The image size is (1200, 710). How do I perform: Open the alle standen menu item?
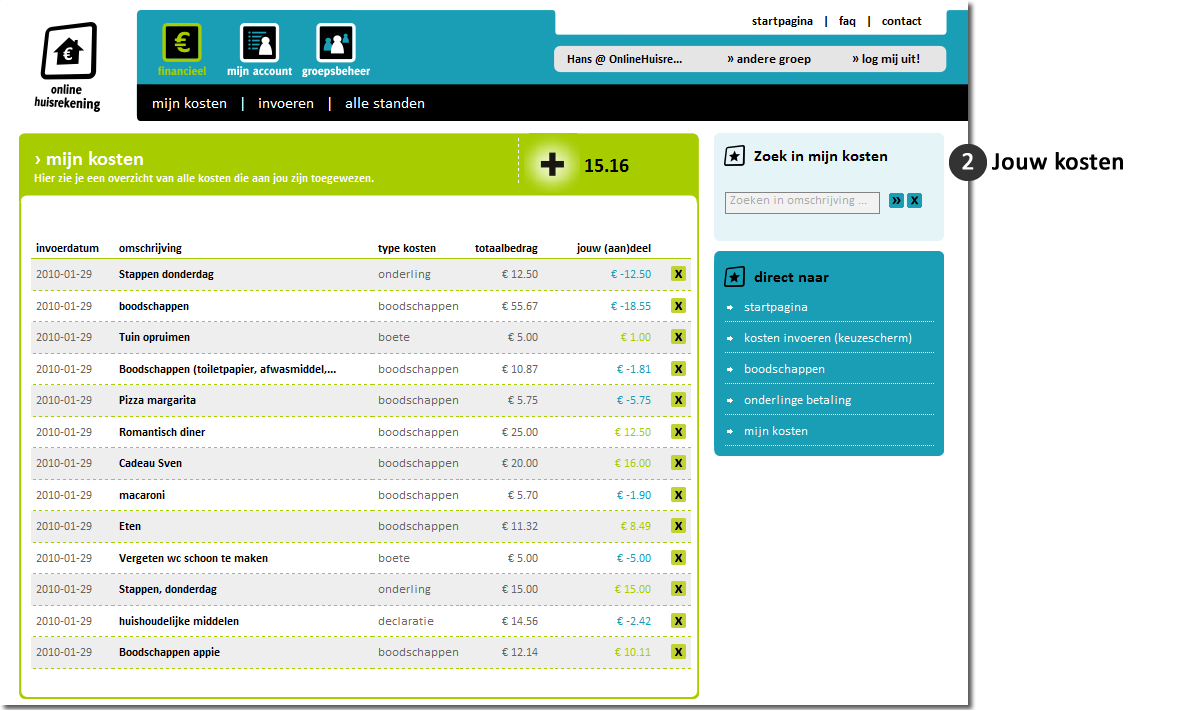coord(385,103)
